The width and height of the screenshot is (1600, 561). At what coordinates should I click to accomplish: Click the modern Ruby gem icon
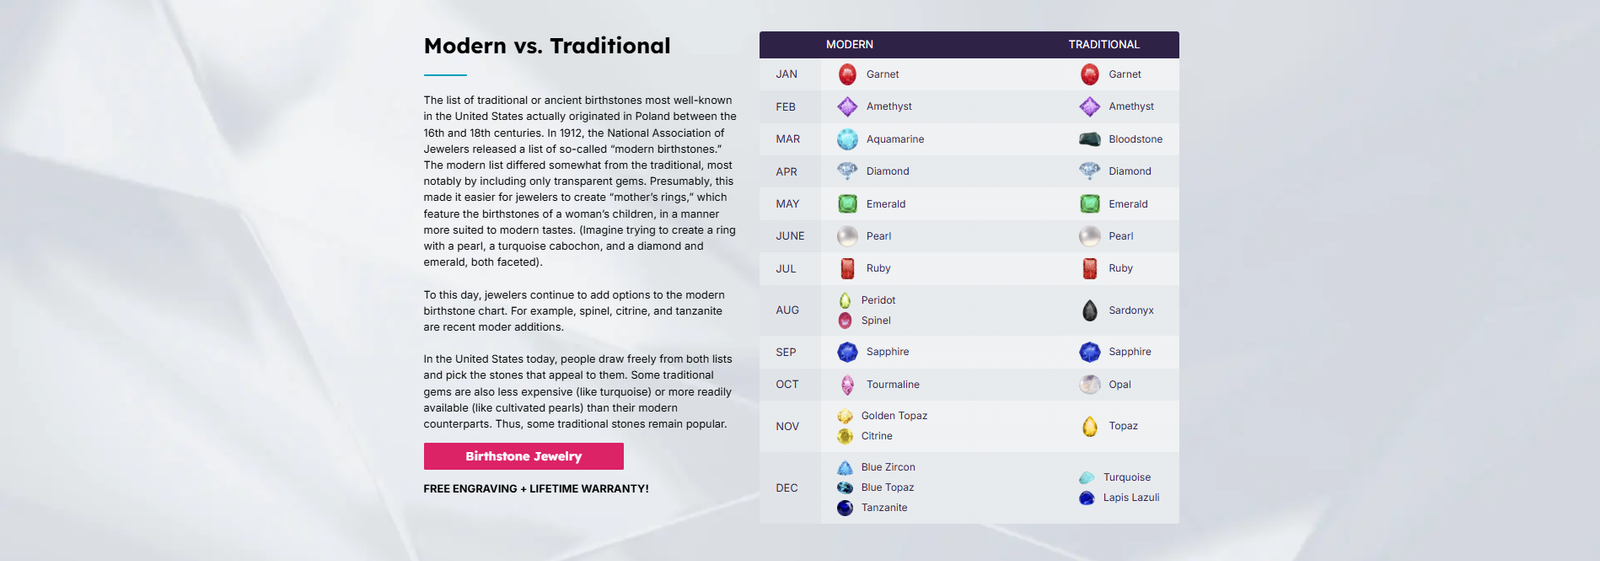847,268
